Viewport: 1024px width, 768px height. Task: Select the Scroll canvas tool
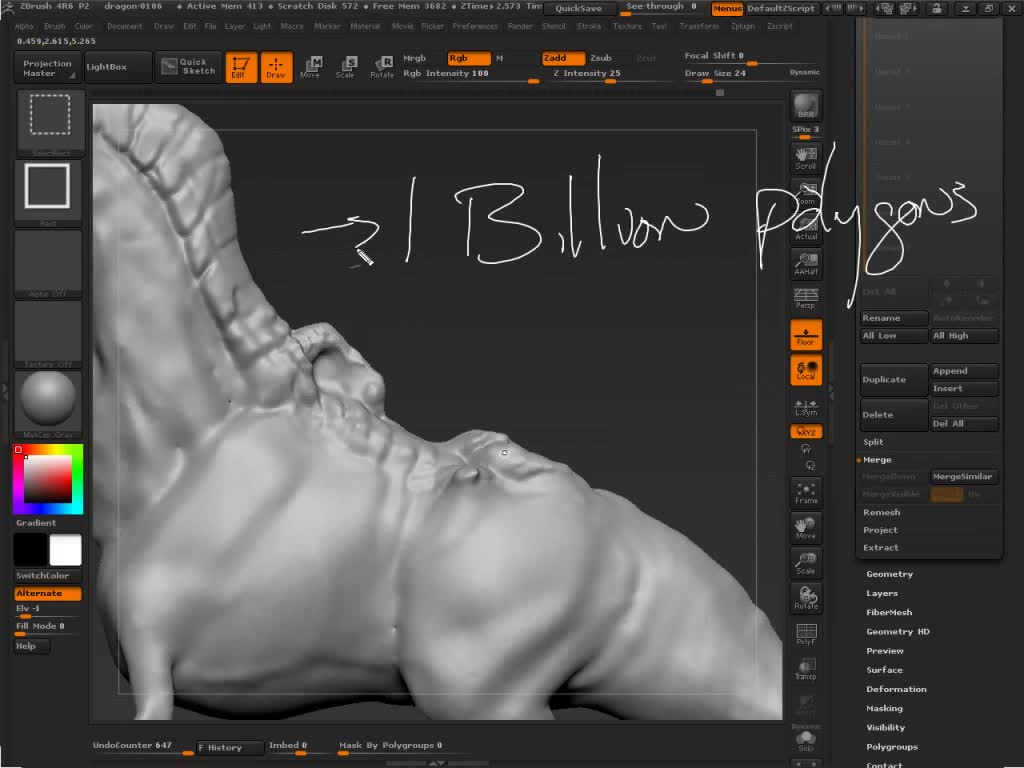(805, 157)
